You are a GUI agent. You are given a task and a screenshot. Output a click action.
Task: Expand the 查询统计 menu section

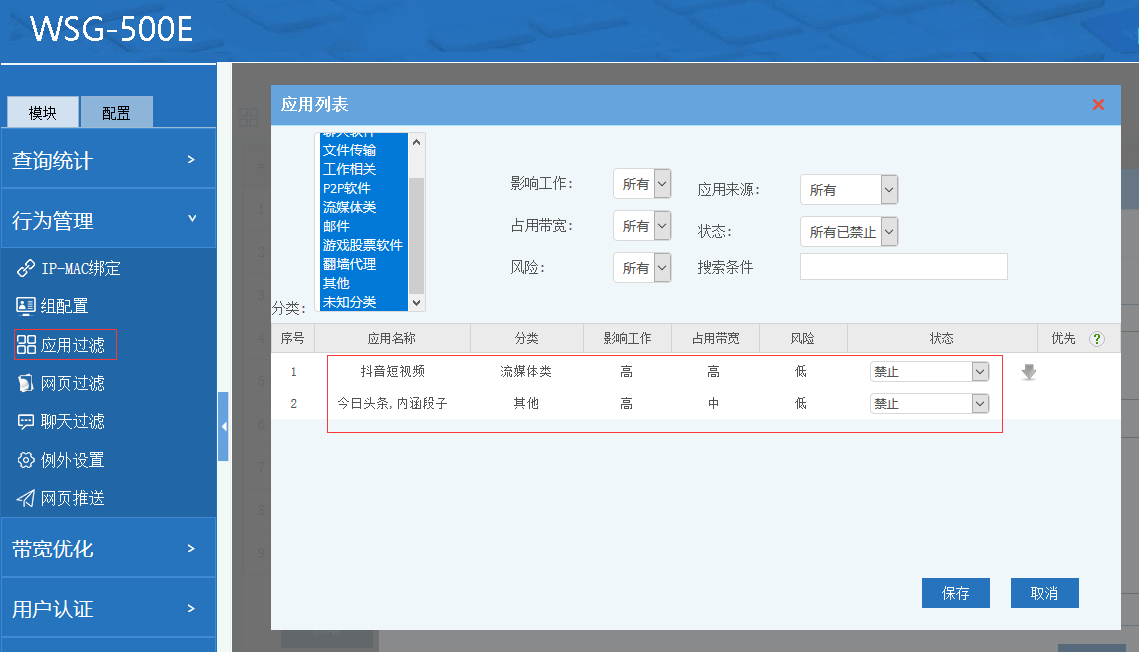click(x=108, y=160)
